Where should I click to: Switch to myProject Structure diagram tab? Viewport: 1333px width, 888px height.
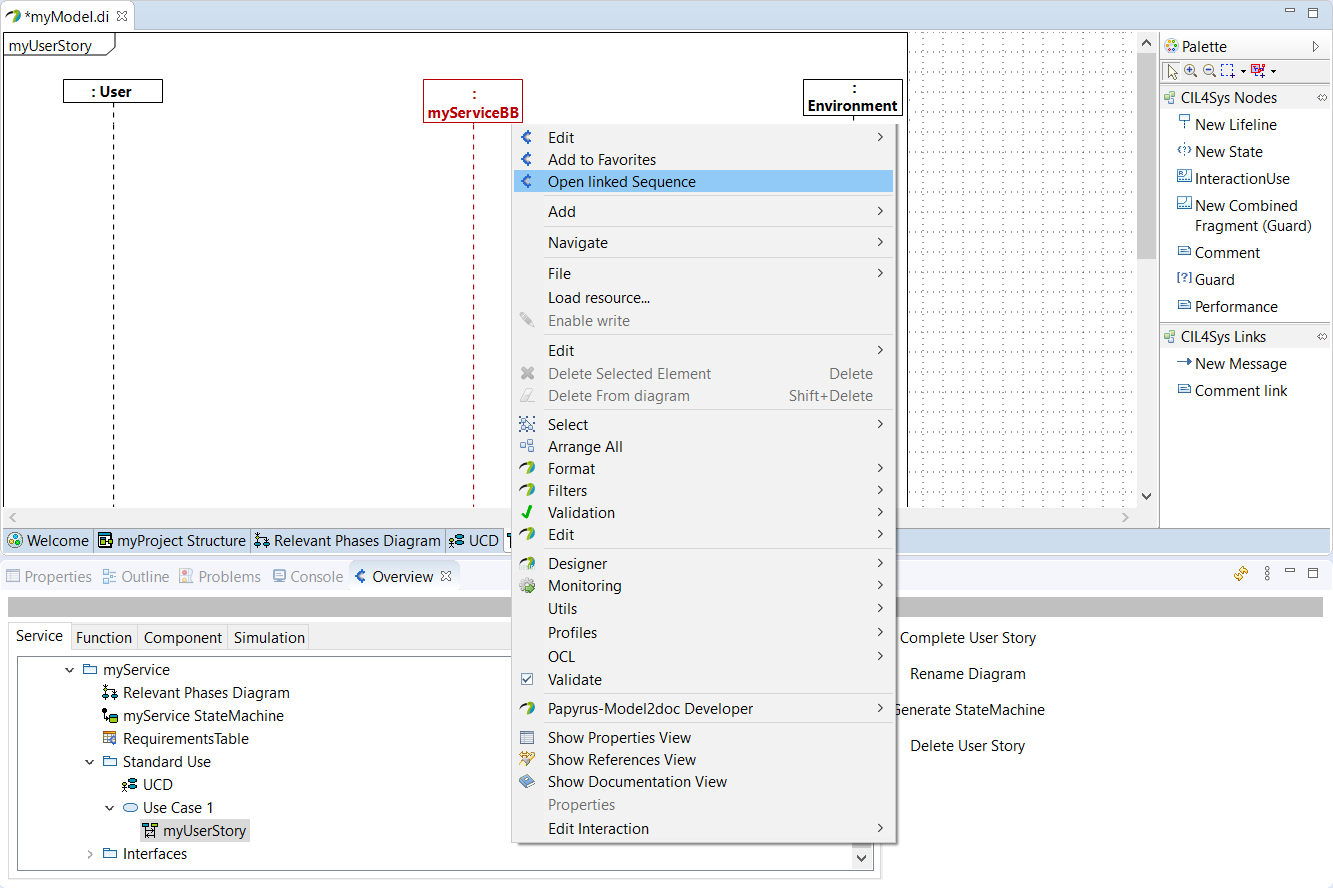point(172,541)
